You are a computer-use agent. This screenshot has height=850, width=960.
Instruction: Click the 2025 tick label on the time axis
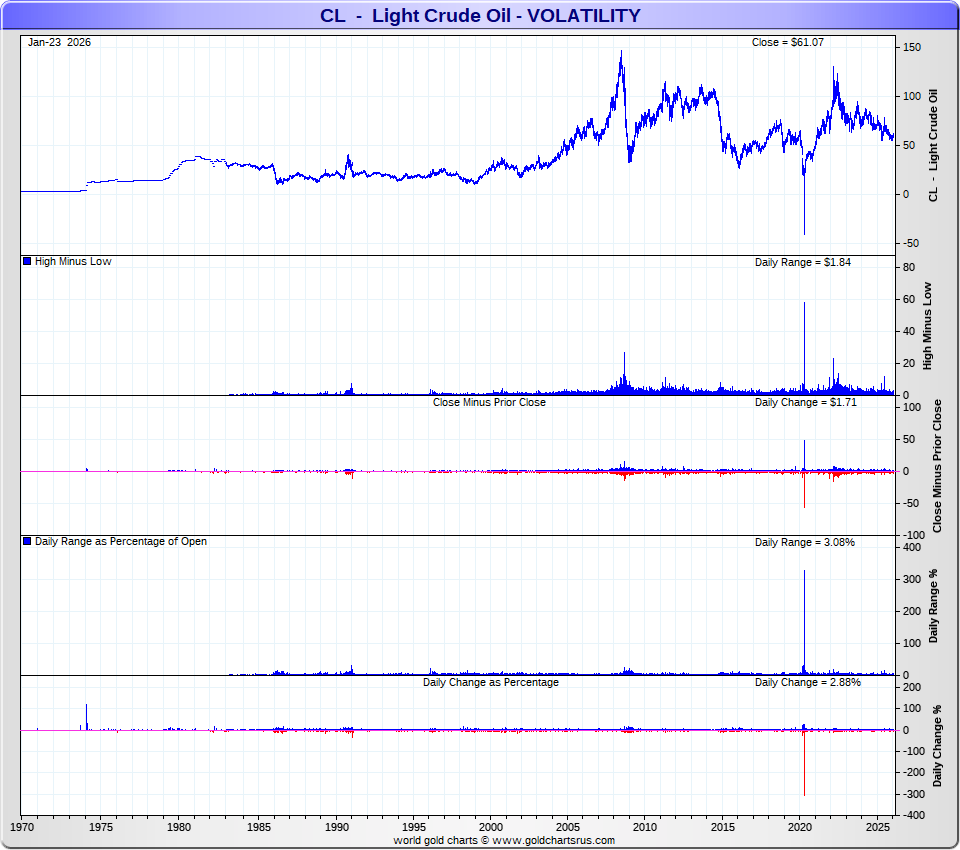pos(880,828)
